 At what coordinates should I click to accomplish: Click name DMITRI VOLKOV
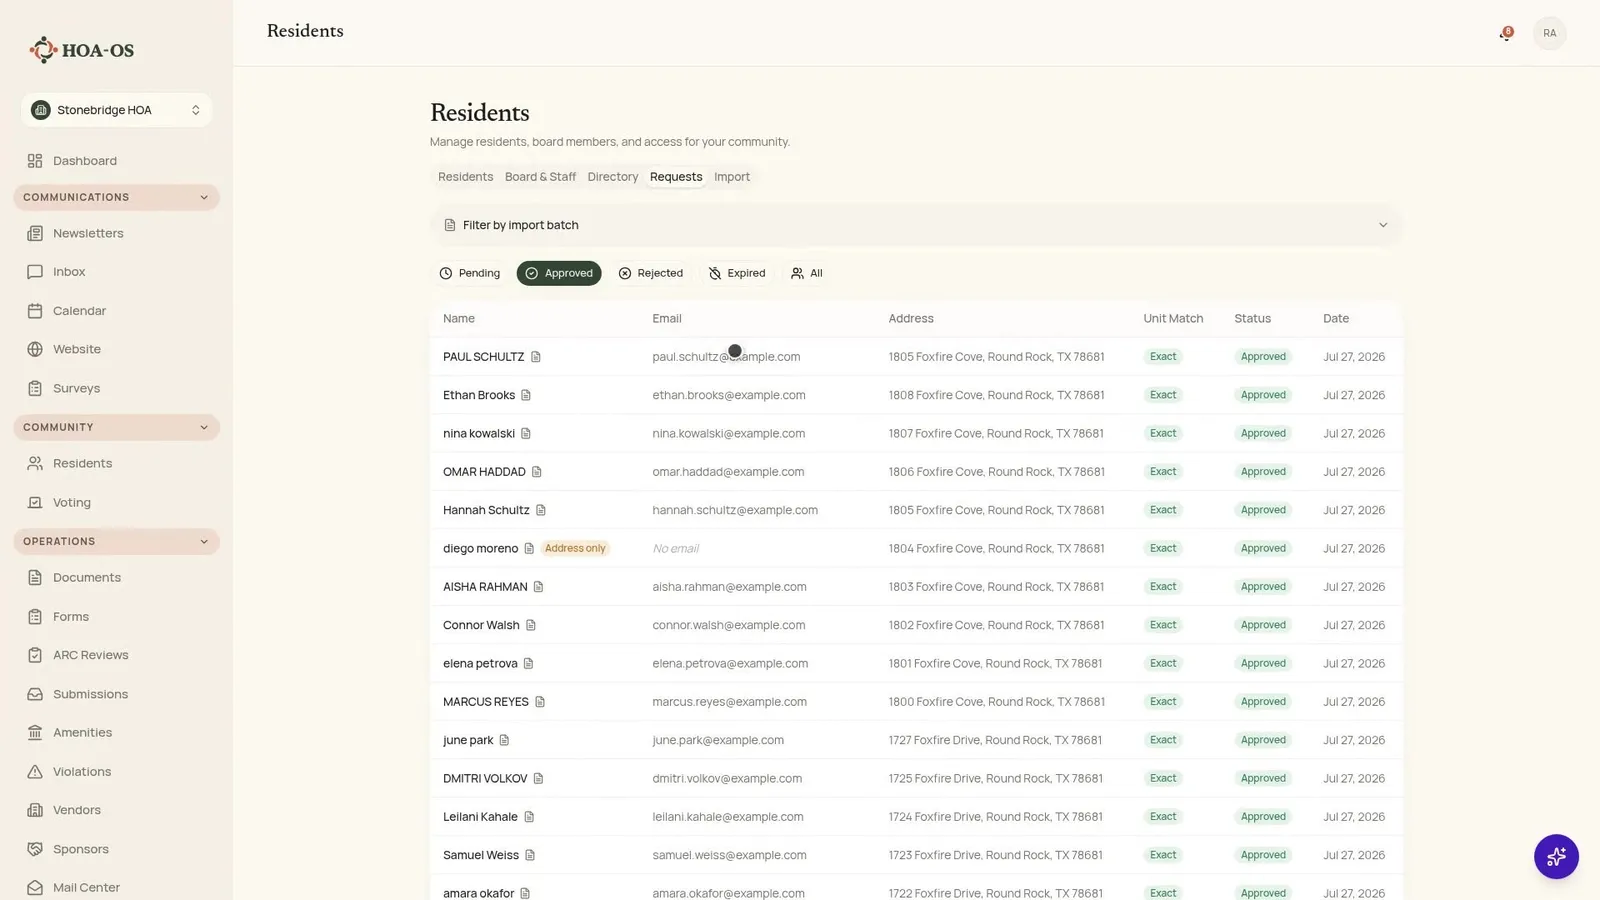(485, 778)
